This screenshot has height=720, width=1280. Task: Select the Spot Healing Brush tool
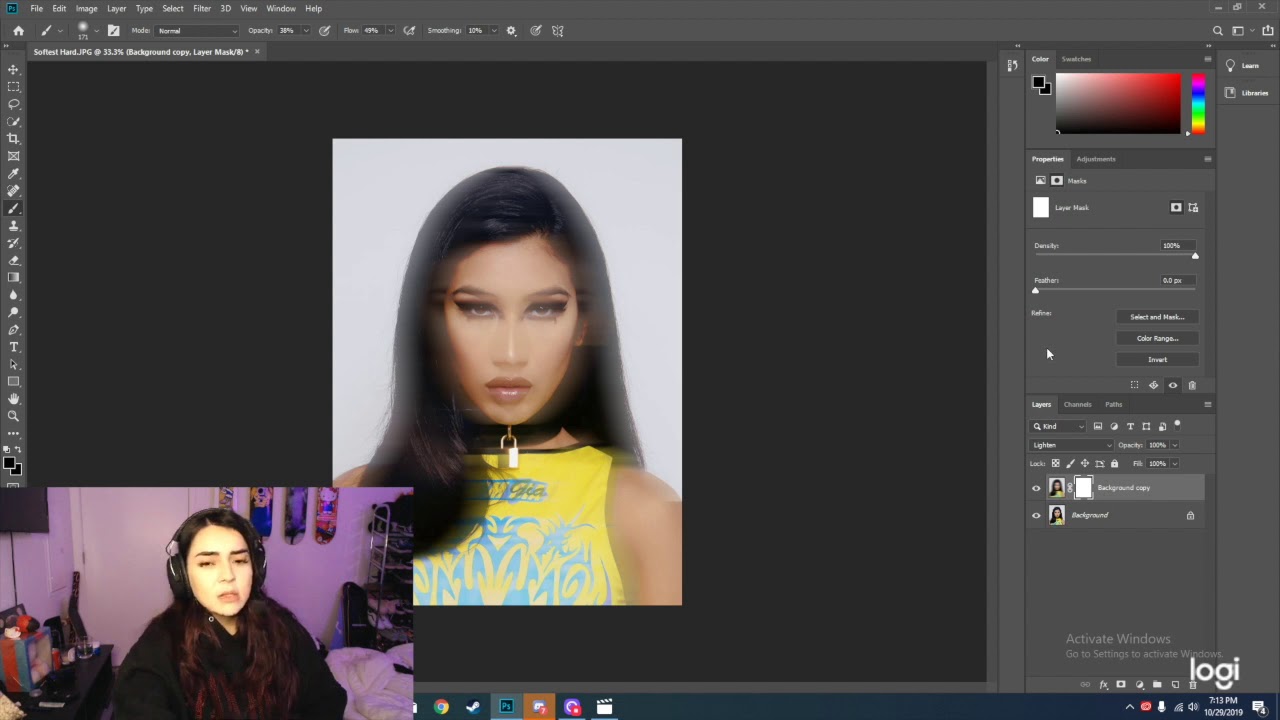14,191
